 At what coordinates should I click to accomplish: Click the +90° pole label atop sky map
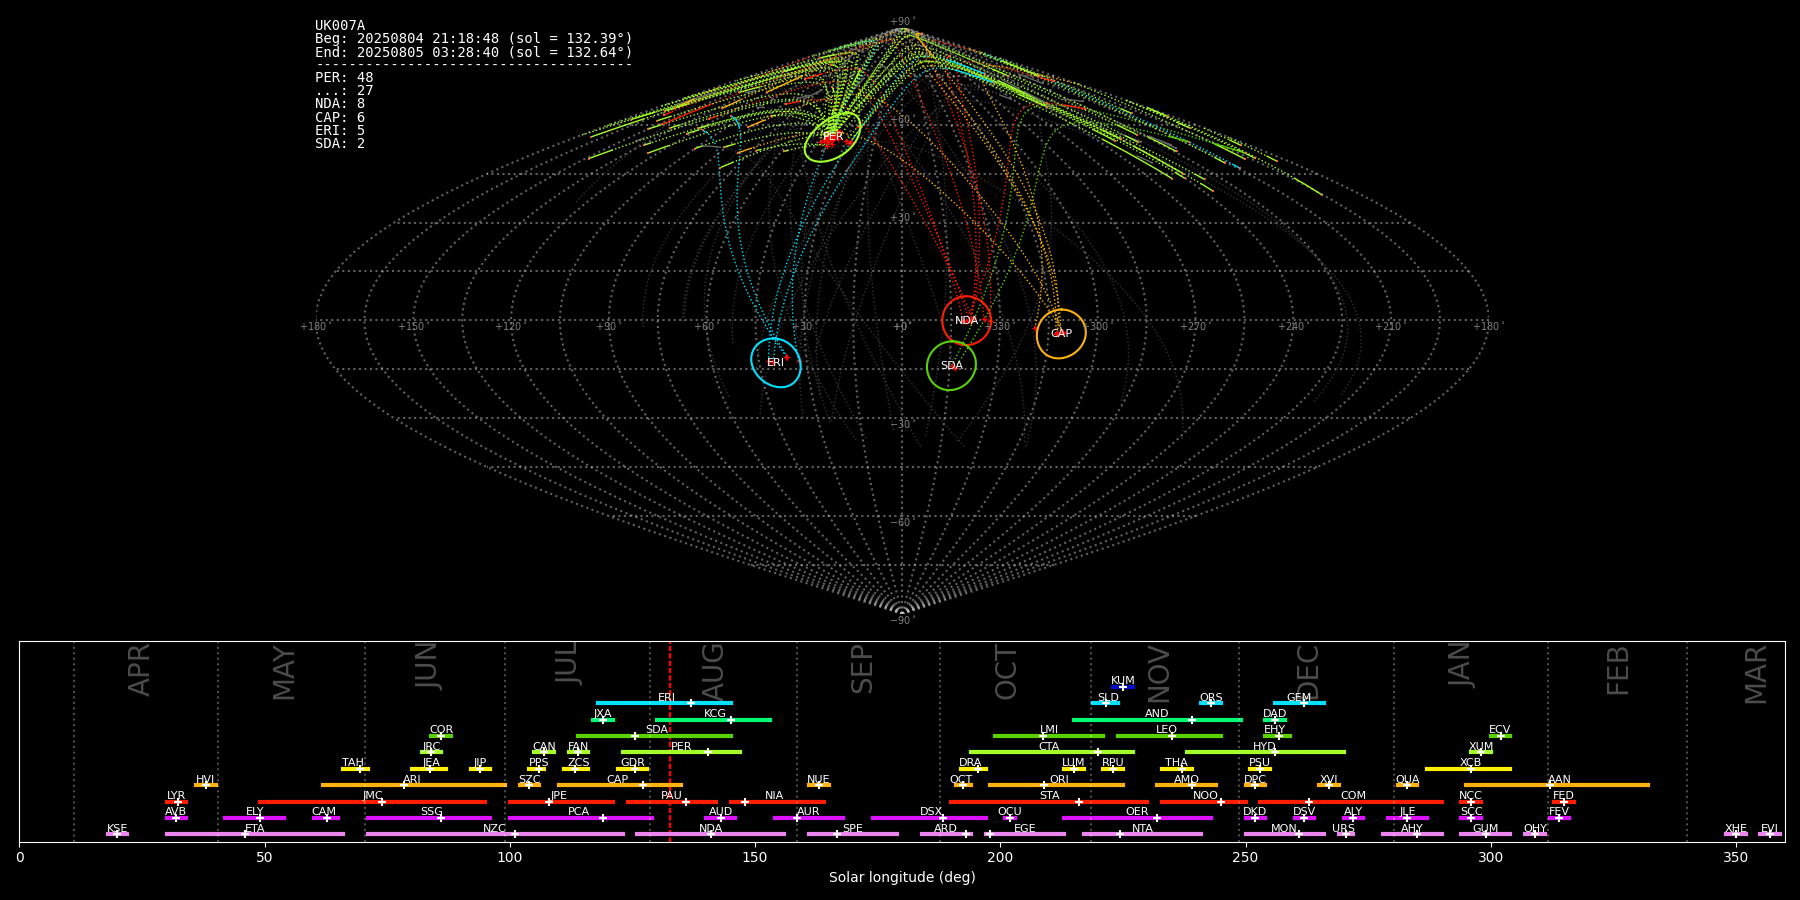(902, 21)
